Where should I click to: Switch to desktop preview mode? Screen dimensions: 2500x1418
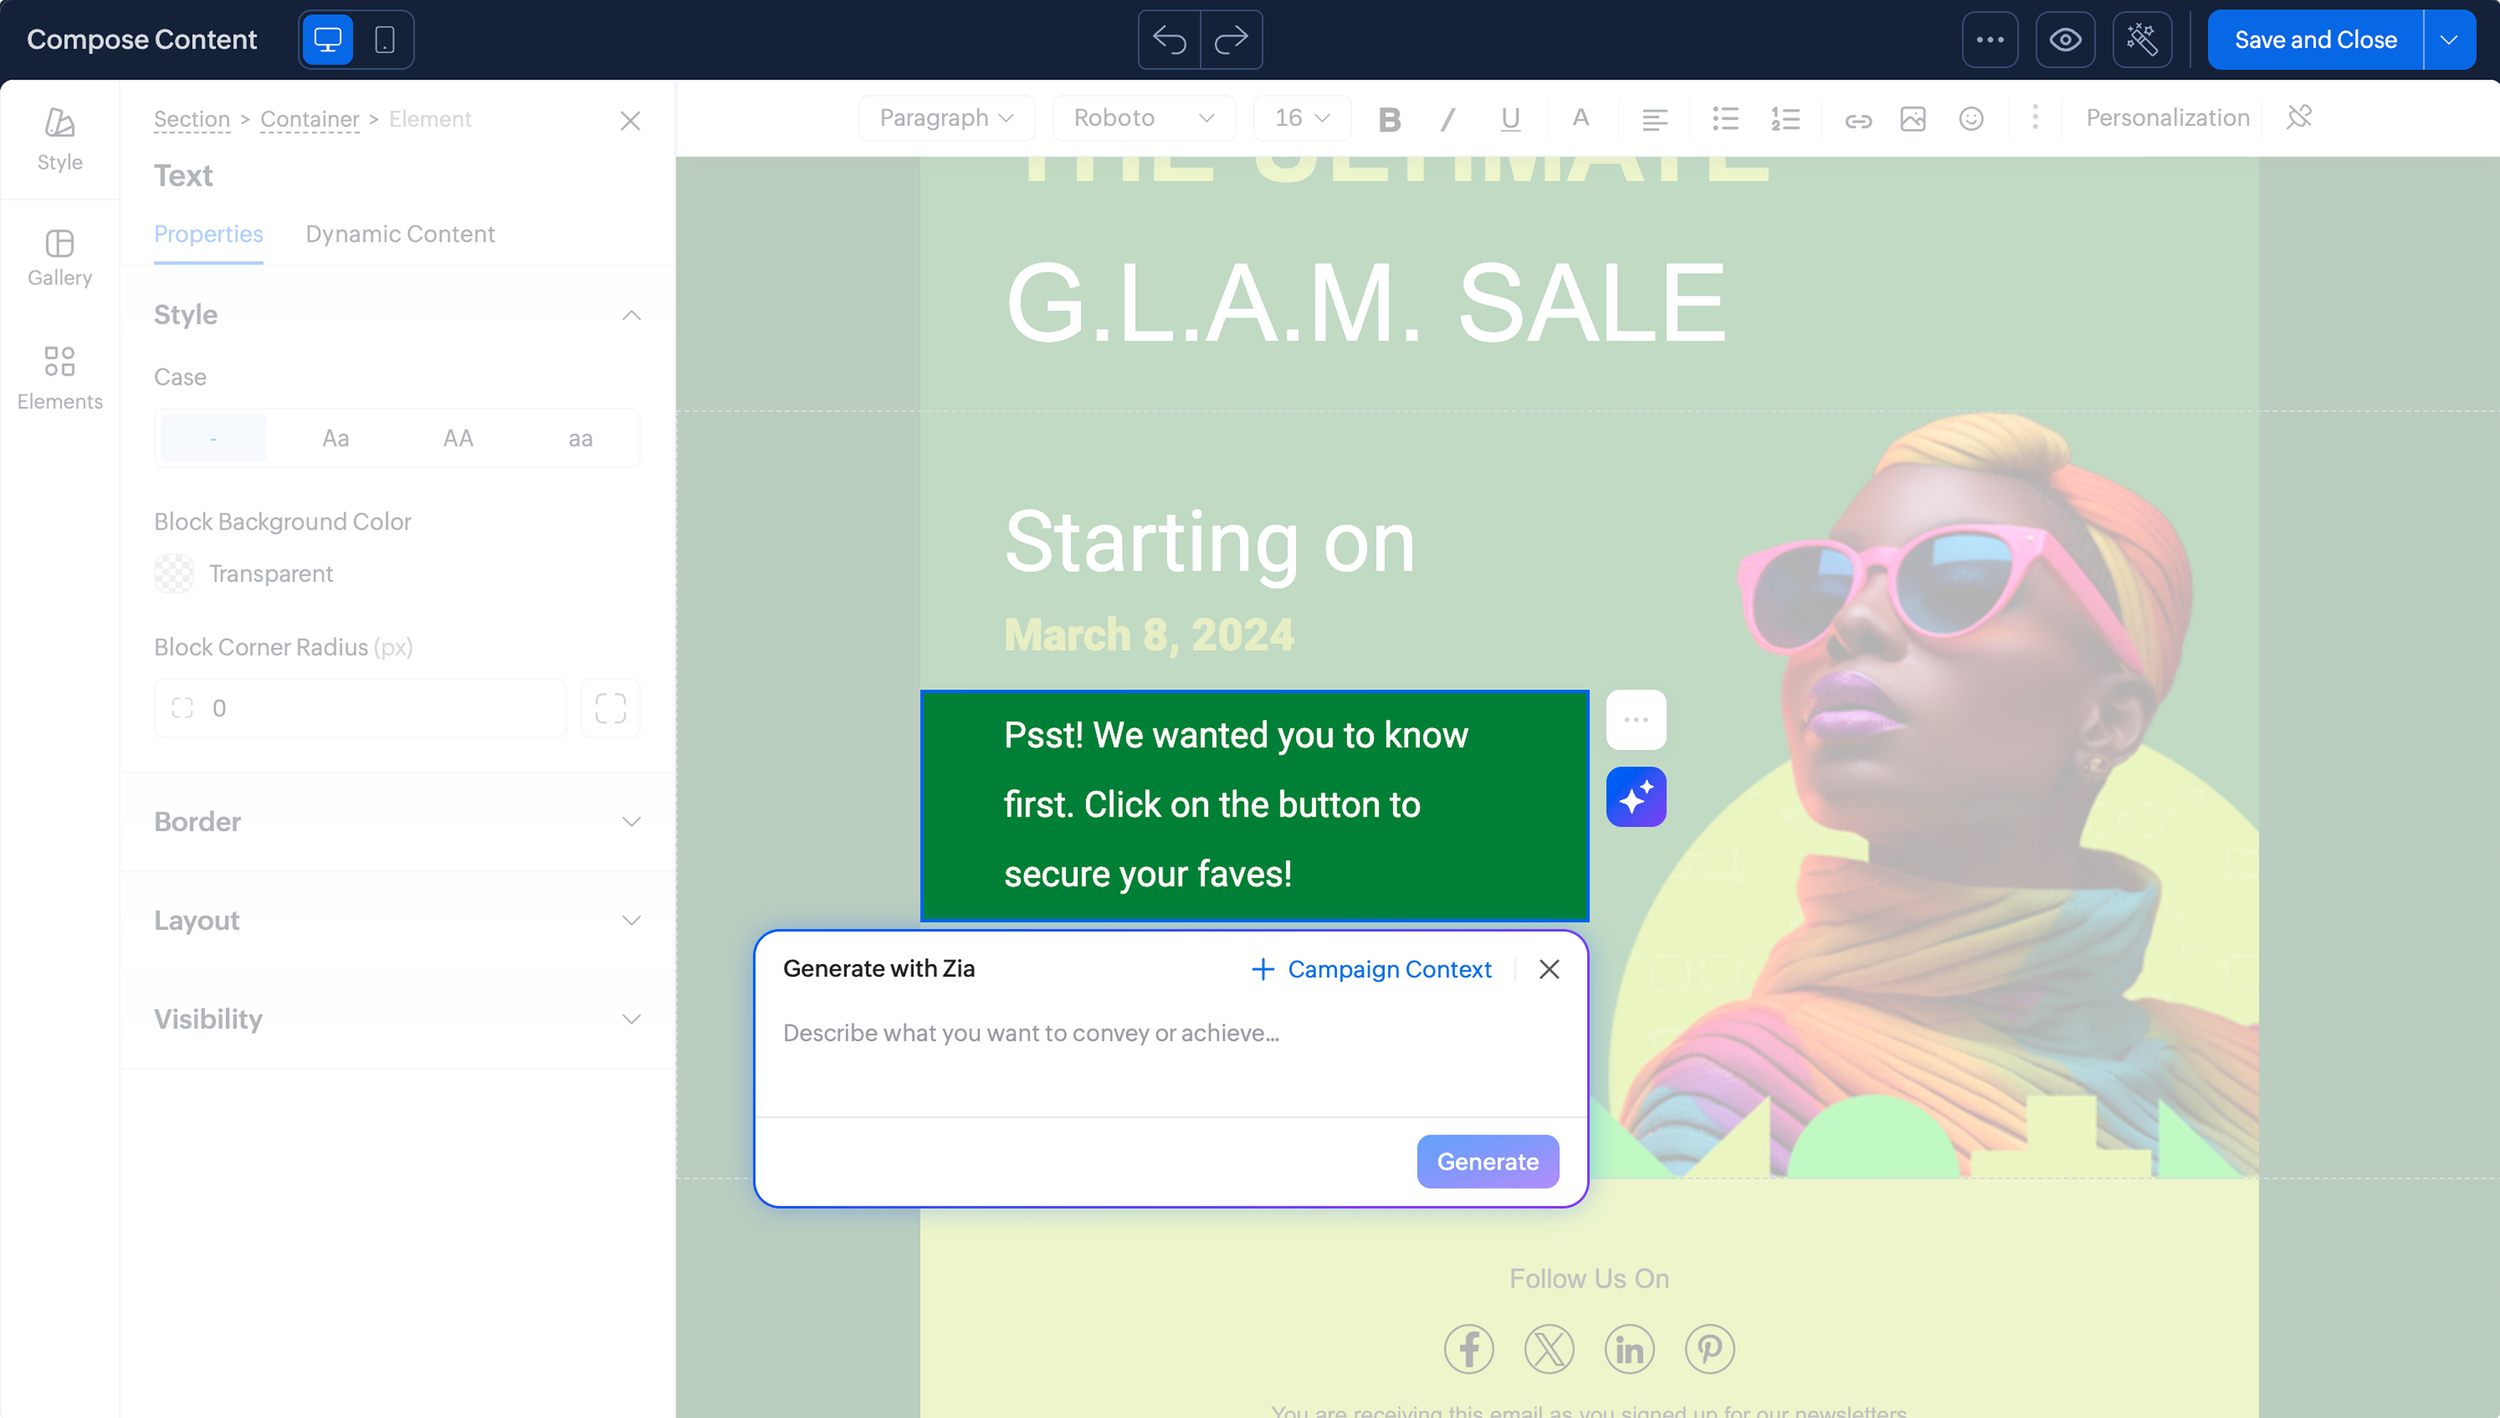coord(328,40)
